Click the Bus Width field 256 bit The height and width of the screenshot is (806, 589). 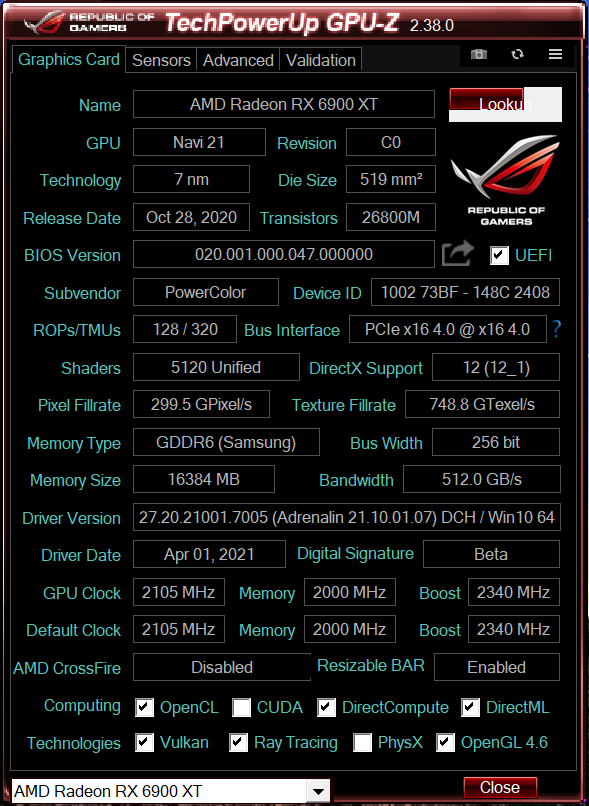(496, 443)
